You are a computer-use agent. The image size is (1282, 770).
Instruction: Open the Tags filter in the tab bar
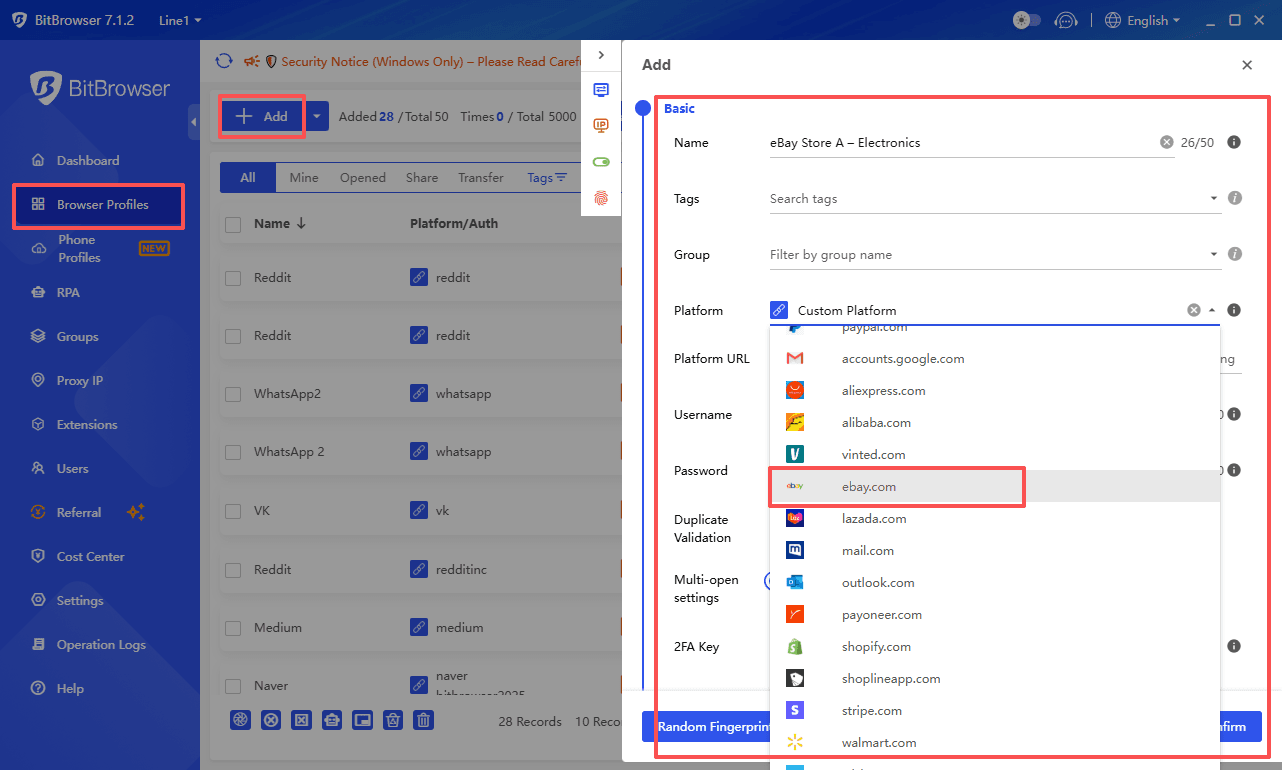point(547,178)
